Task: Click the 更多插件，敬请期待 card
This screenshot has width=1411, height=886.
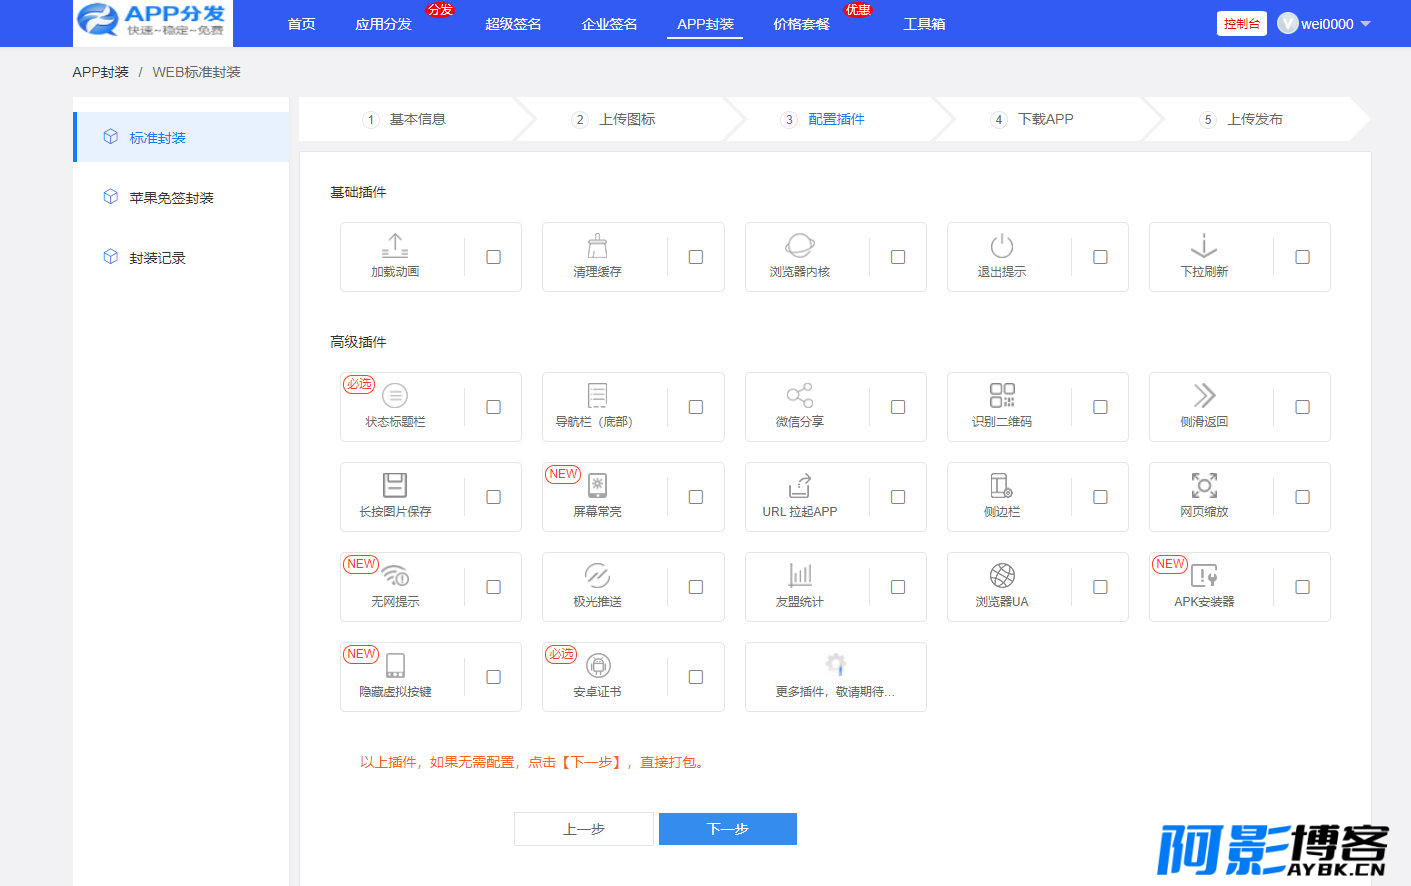Action: (x=836, y=677)
